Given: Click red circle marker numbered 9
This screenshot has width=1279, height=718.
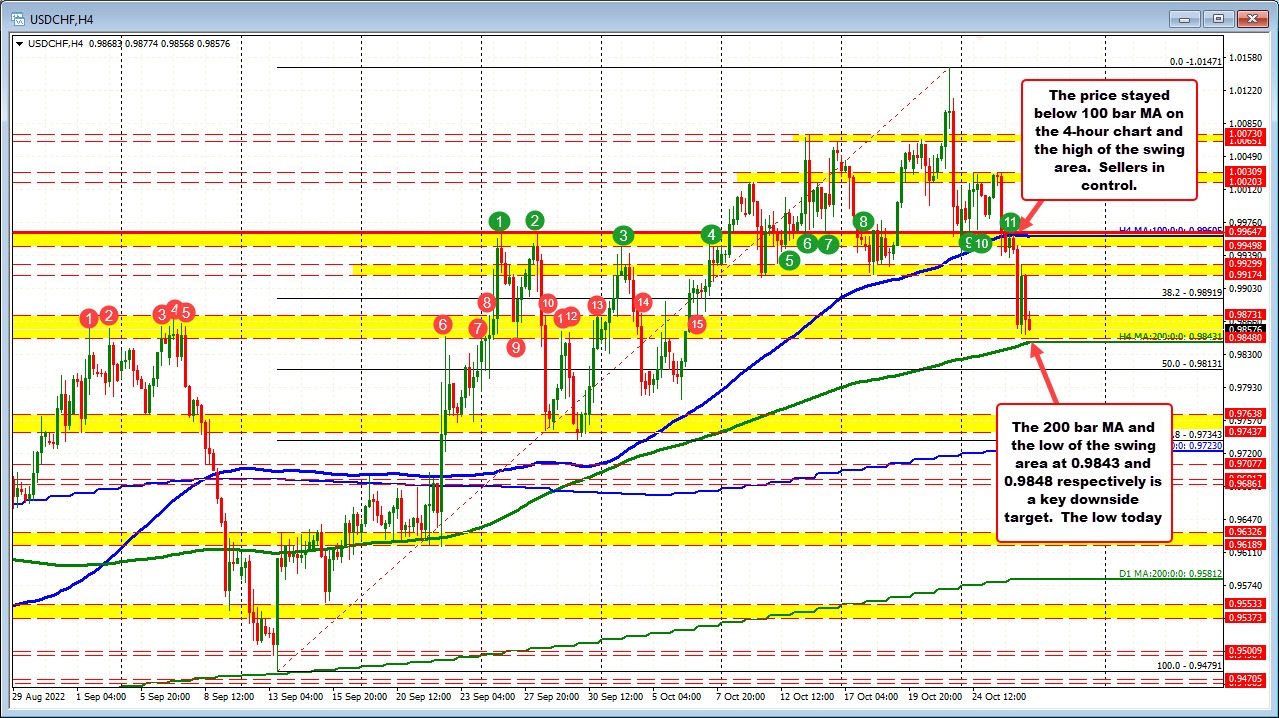Looking at the screenshot, I should 515,348.
